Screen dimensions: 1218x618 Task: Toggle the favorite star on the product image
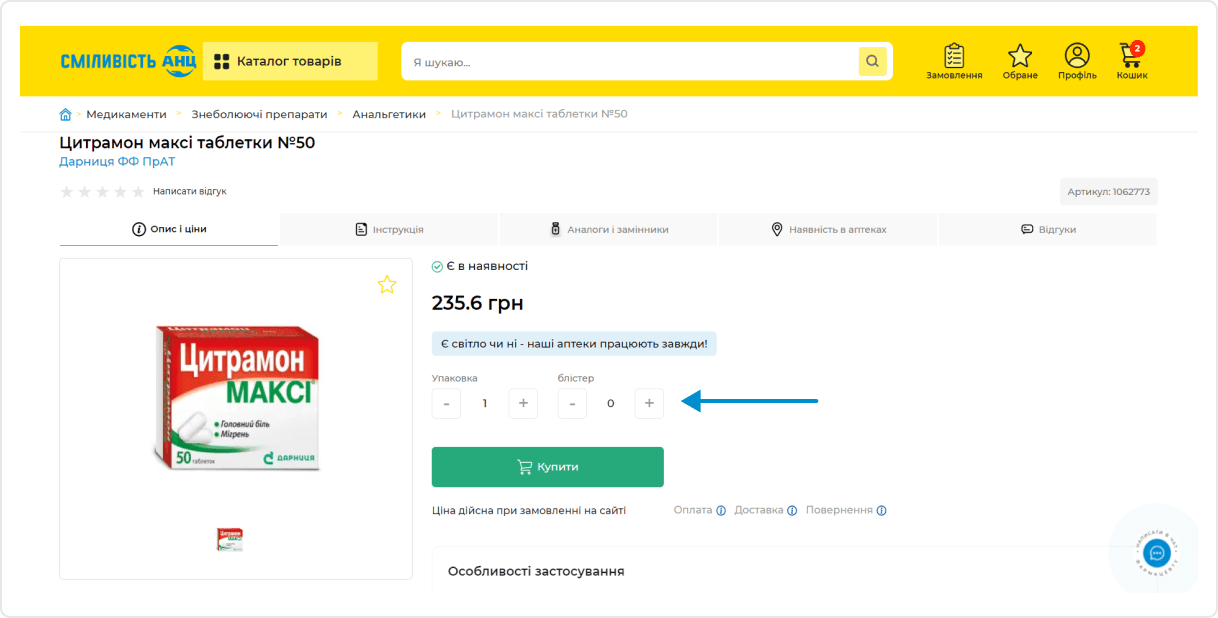(386, 285)
